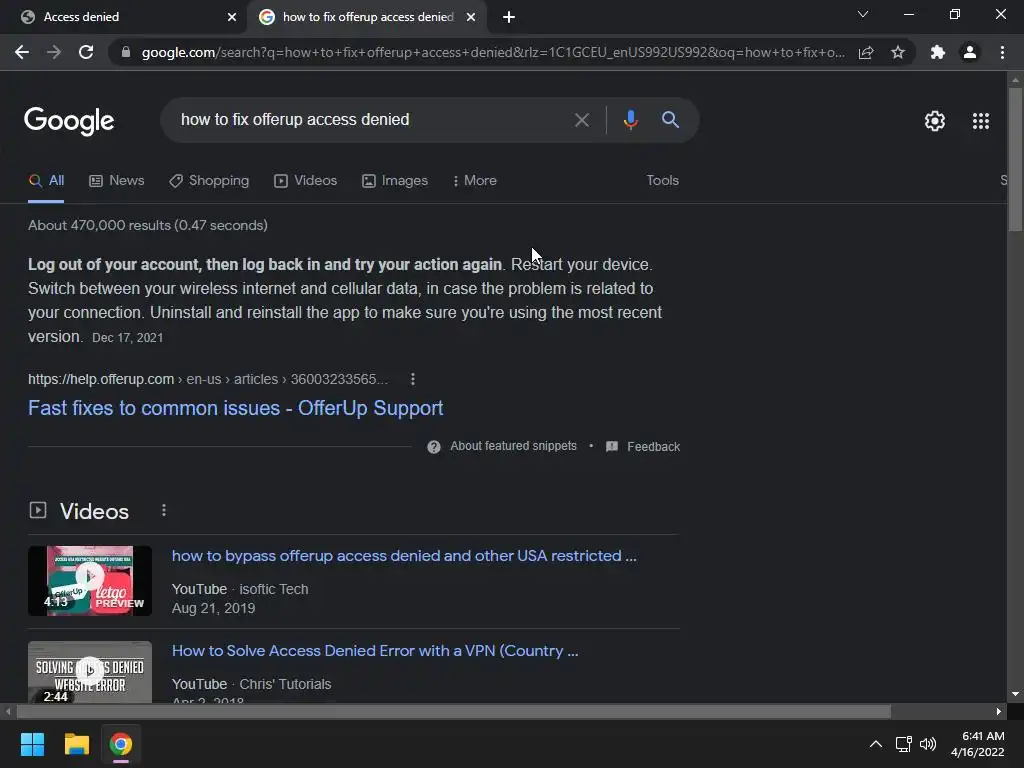The image size is (1024, 768).
Task: Select the 'how to fix offerup access denied' tab
Action: pyautogui.click(x=368, y=17)
